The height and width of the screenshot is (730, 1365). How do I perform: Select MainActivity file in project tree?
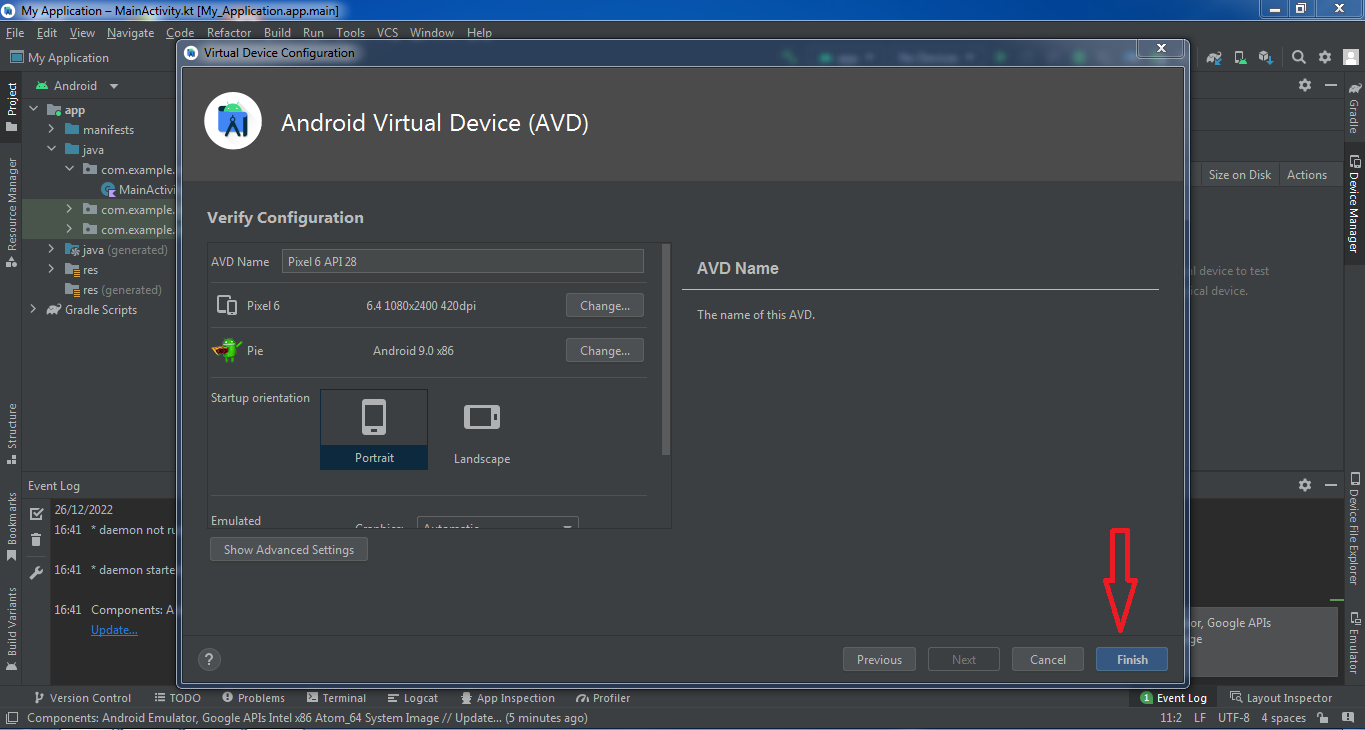(x=139, y=190)
